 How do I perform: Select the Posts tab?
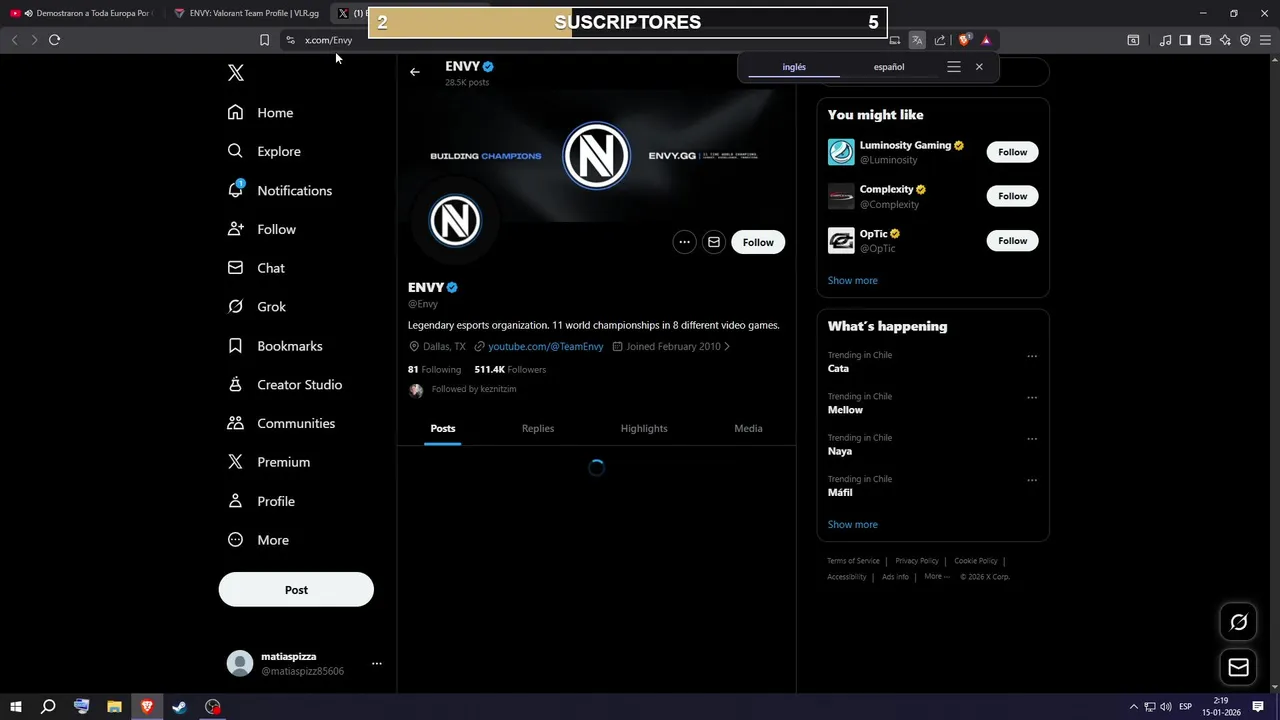point(443,428)
